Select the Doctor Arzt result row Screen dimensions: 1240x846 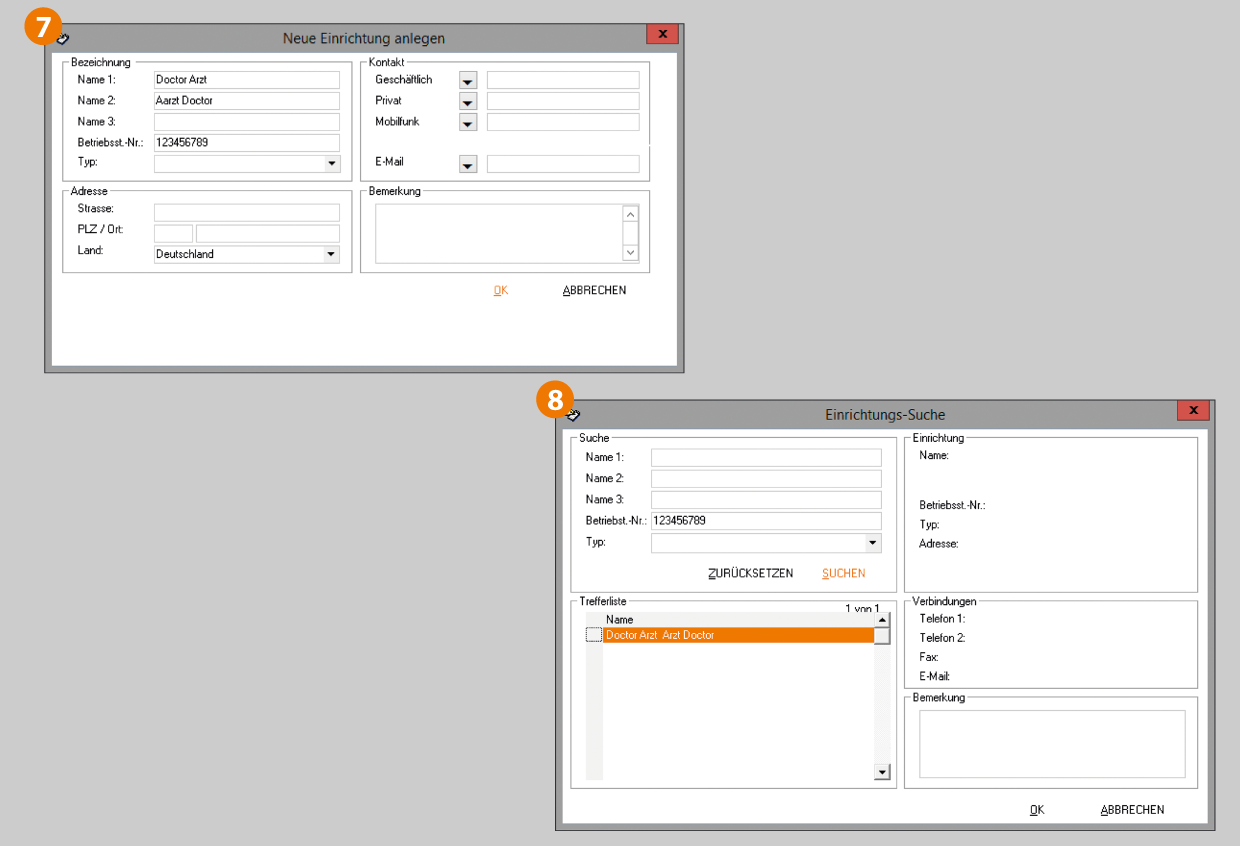click(737, 635)
